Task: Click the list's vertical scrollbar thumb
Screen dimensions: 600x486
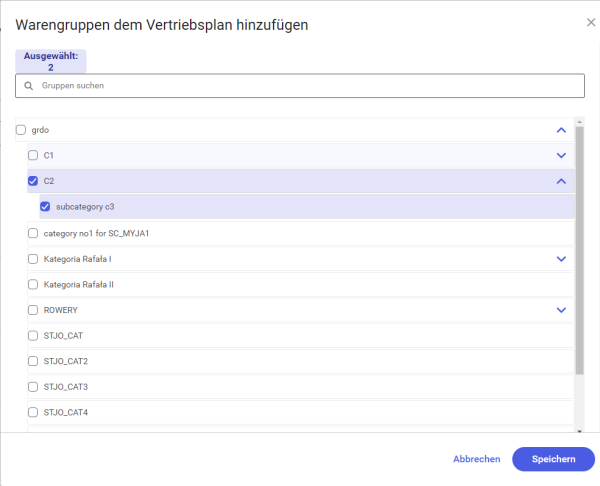Action: point(579,251)
